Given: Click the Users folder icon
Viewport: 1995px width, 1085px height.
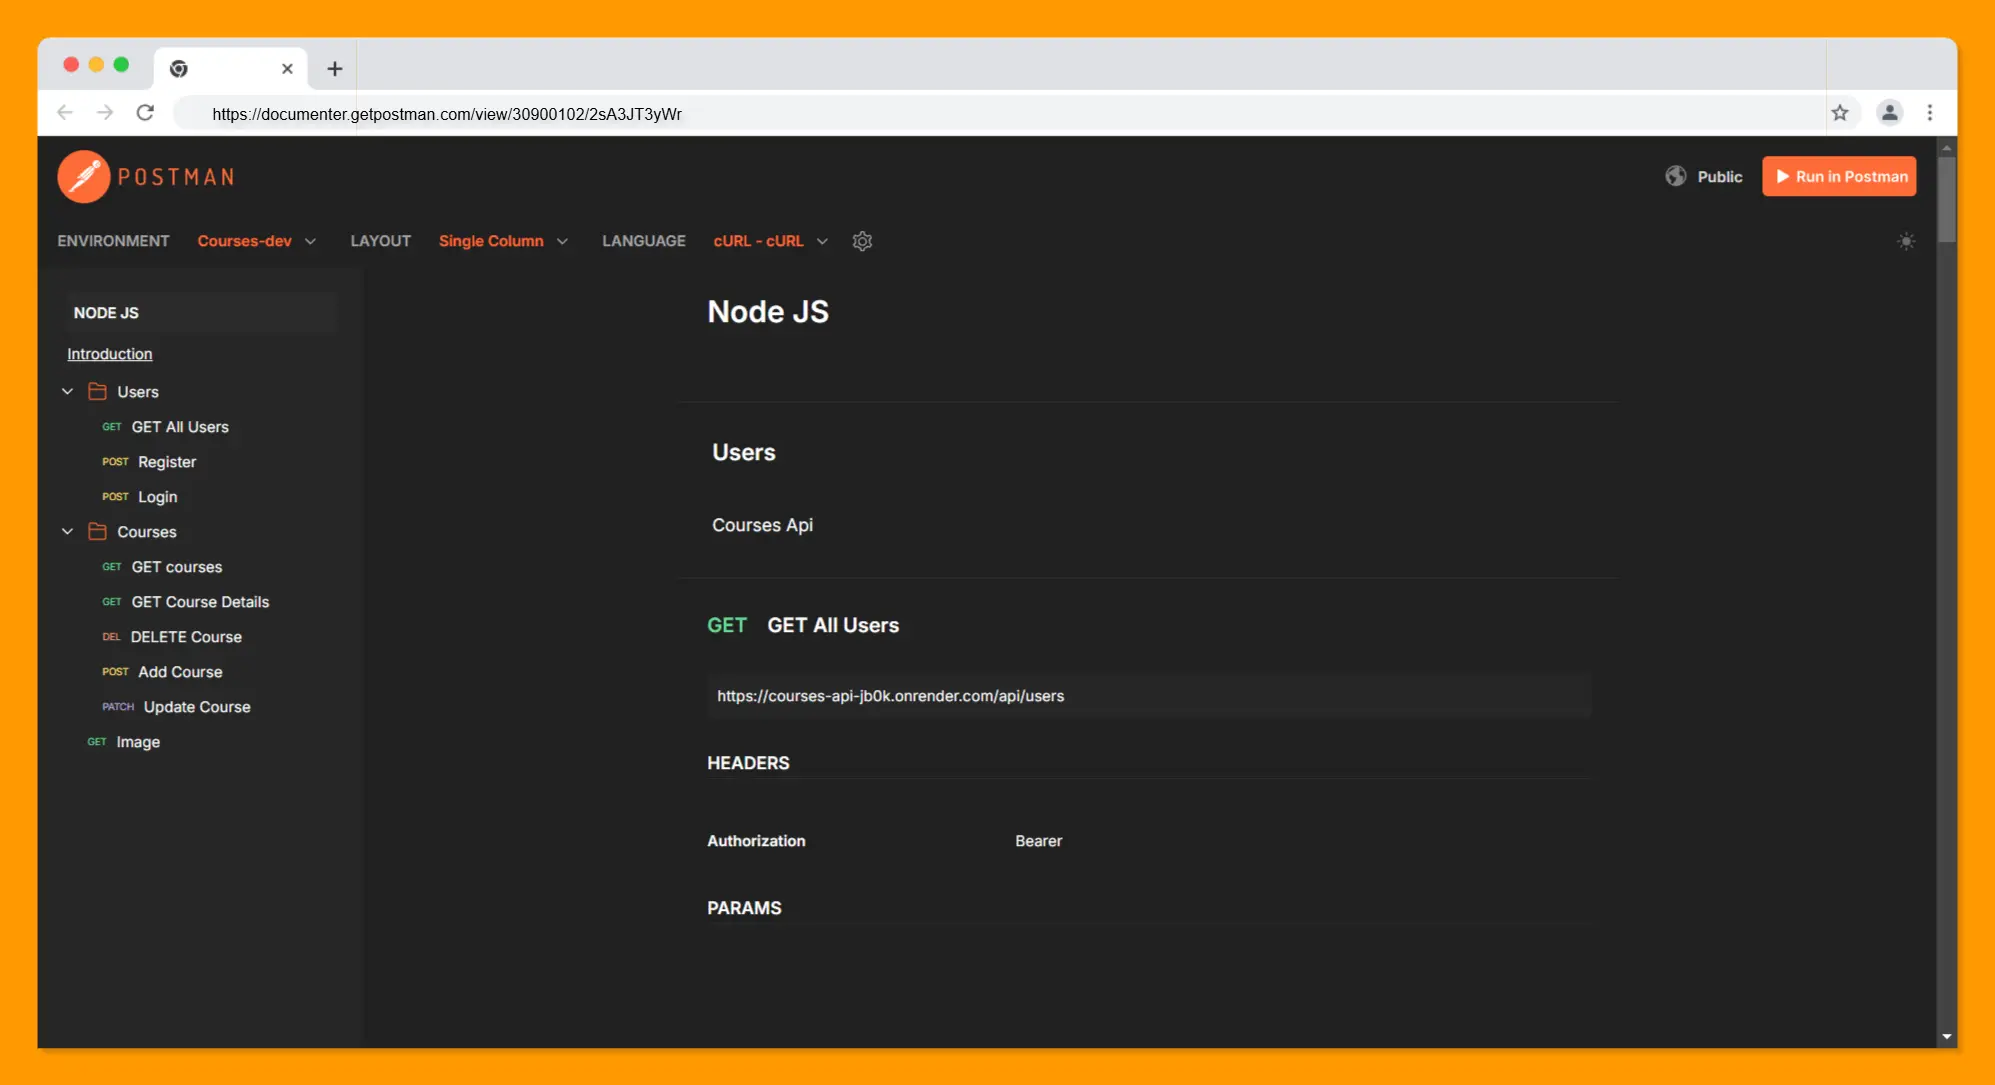Looking at the screenshot, I should (97, 391).
